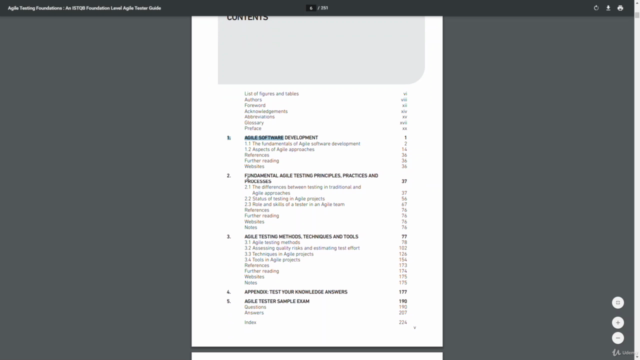Click the vertical scrollbar thumb
Viewport: 640px width, 360px height.
pos(637,15)
